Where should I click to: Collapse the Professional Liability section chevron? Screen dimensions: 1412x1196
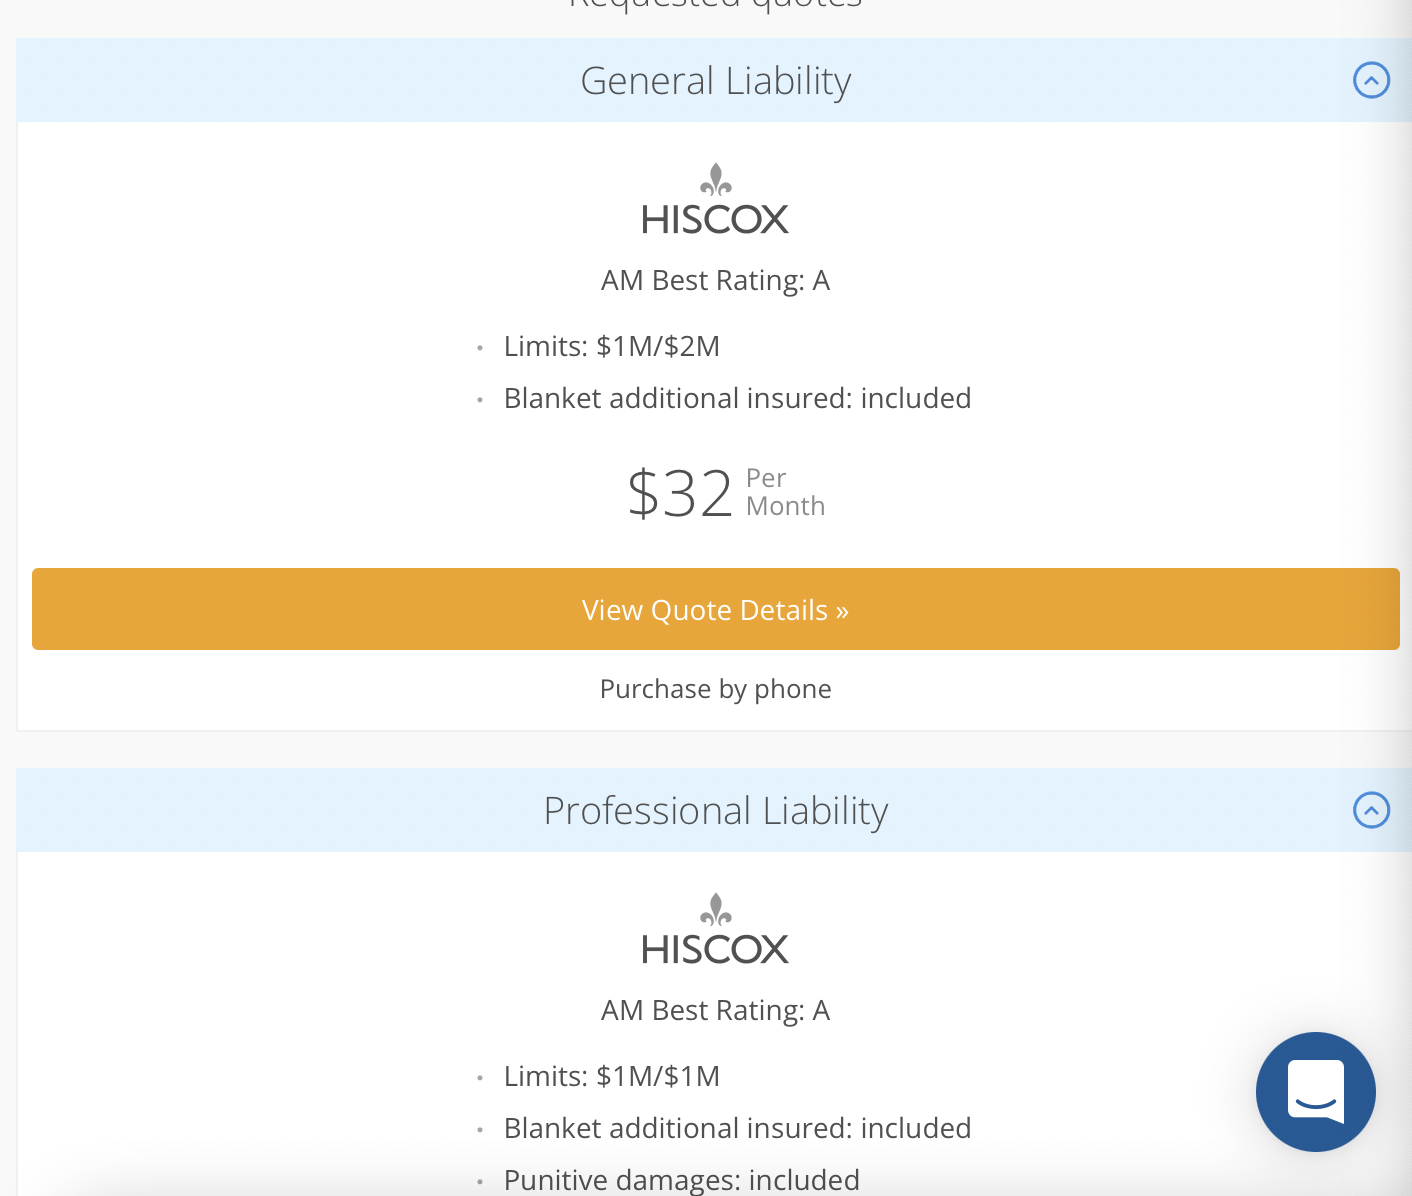1371,810
